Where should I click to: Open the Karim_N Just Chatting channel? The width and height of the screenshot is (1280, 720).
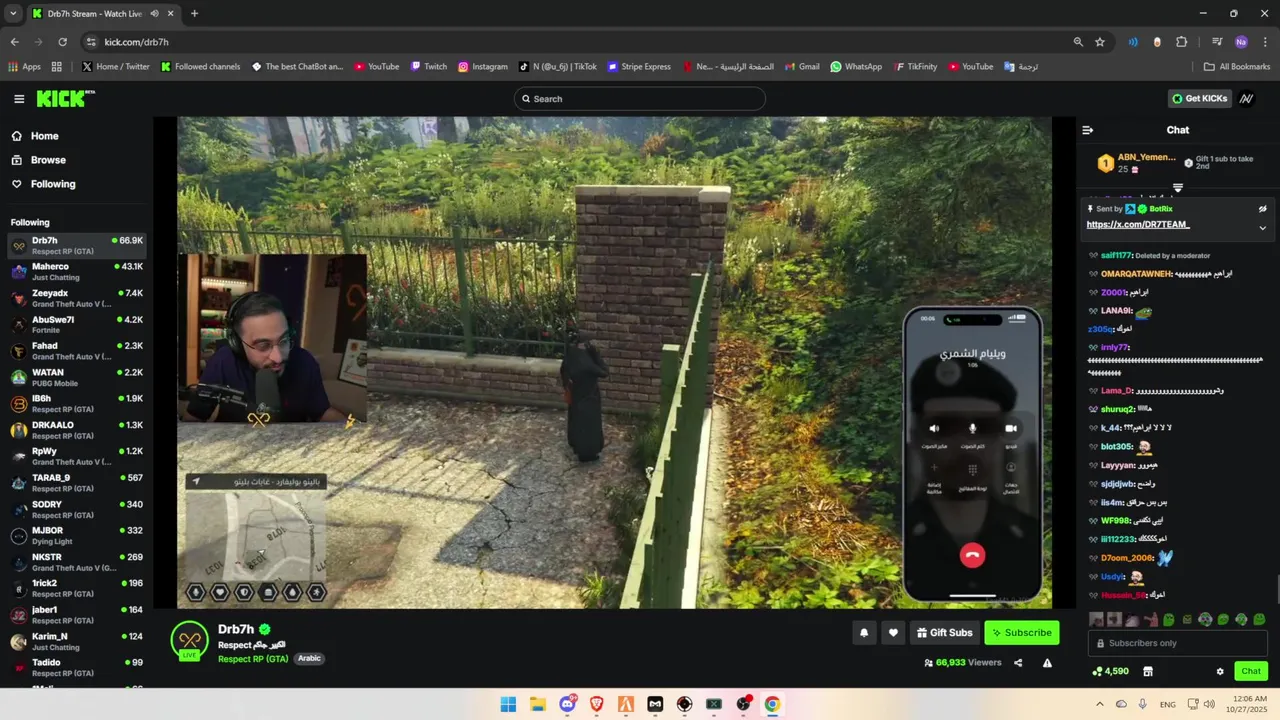click(77, 641)
